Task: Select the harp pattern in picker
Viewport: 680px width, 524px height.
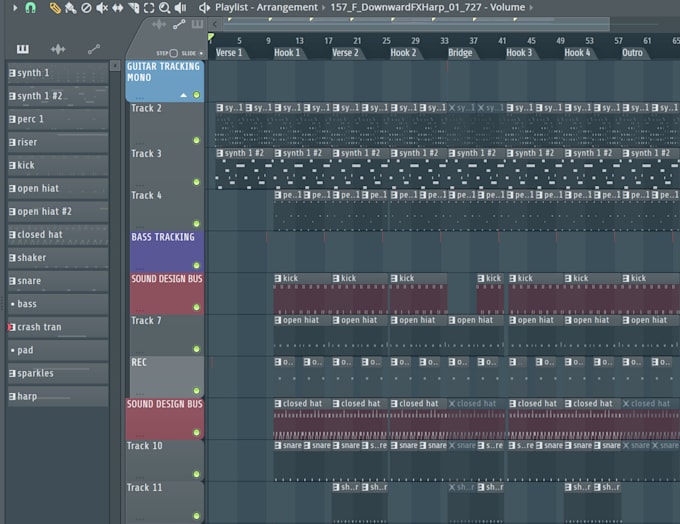Action: tap(58, 396)
